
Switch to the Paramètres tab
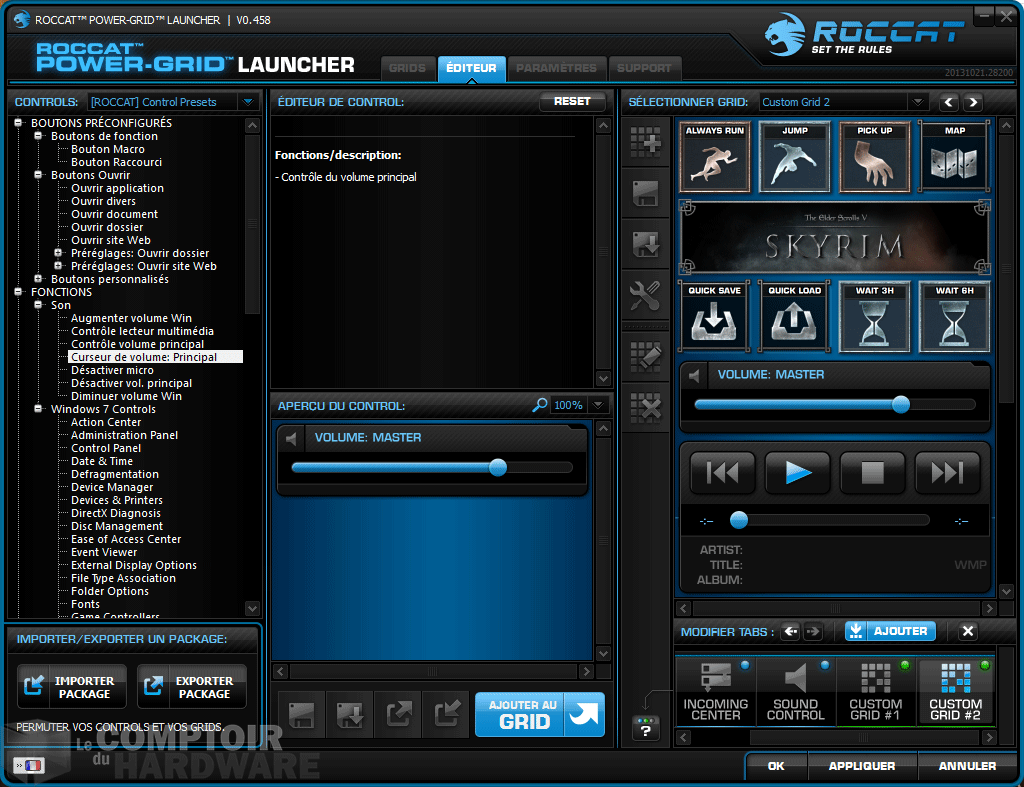click(557, 68)
